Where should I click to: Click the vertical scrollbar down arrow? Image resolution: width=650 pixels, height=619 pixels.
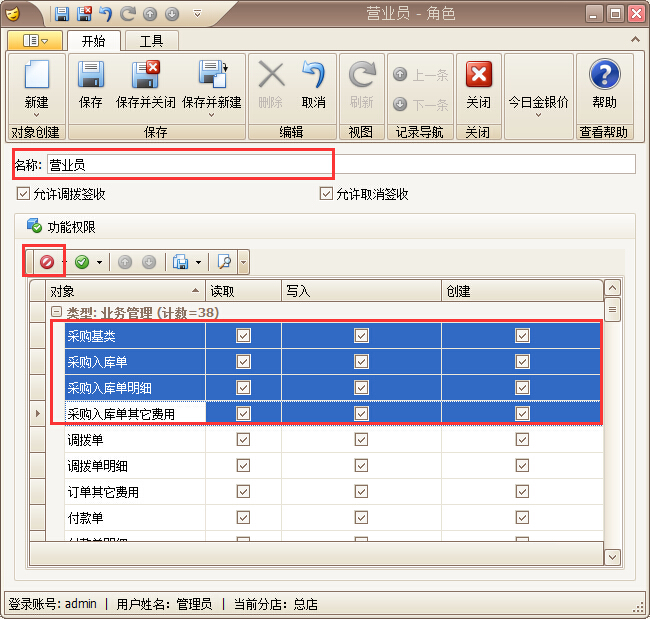pos(613,557)
